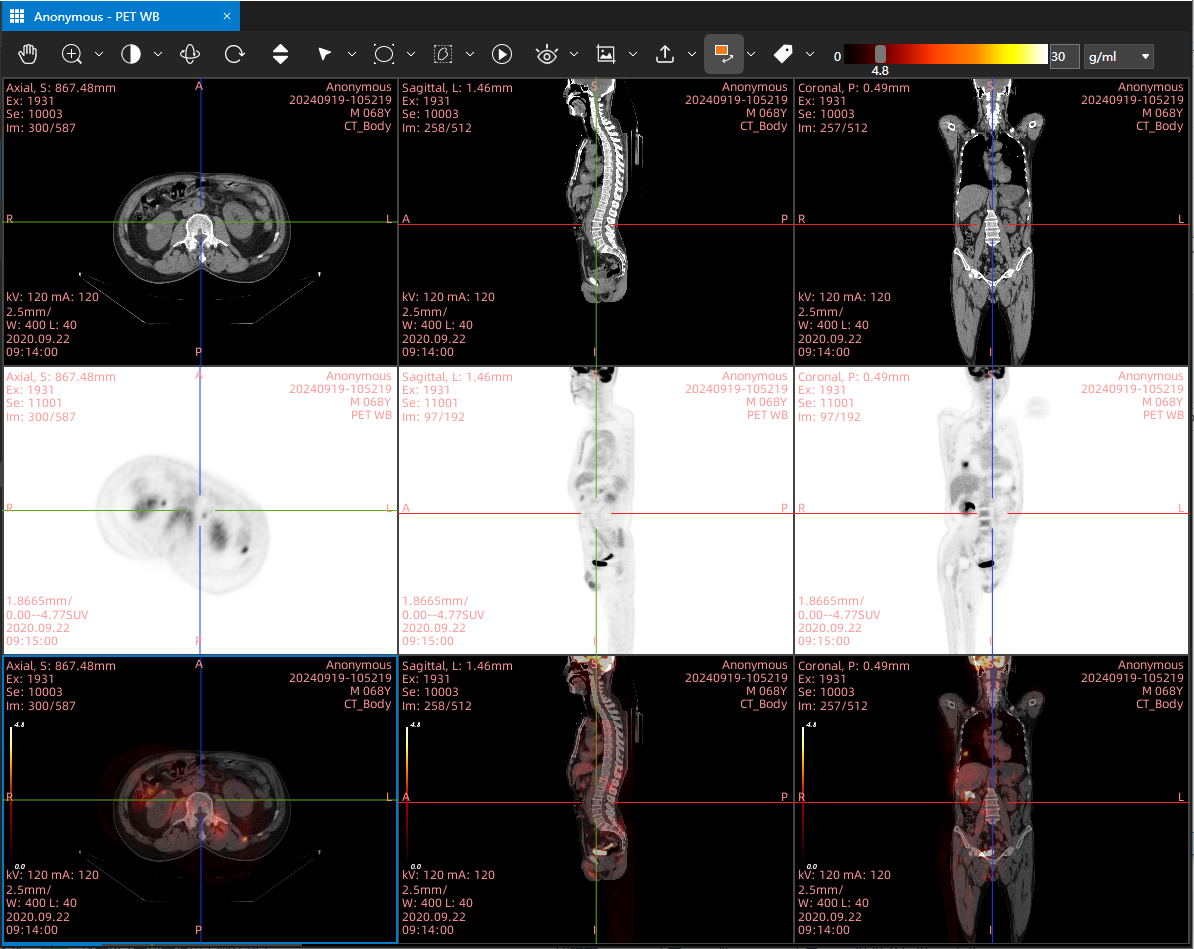The width and height of the screenshot is (1194, 949).
Task: Toggle the eye visibility icon
Action: pos(547,54)
